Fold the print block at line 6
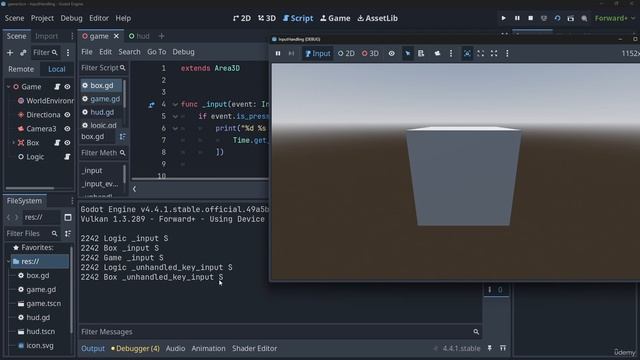640x360 pixels. (x=175, y=128)
